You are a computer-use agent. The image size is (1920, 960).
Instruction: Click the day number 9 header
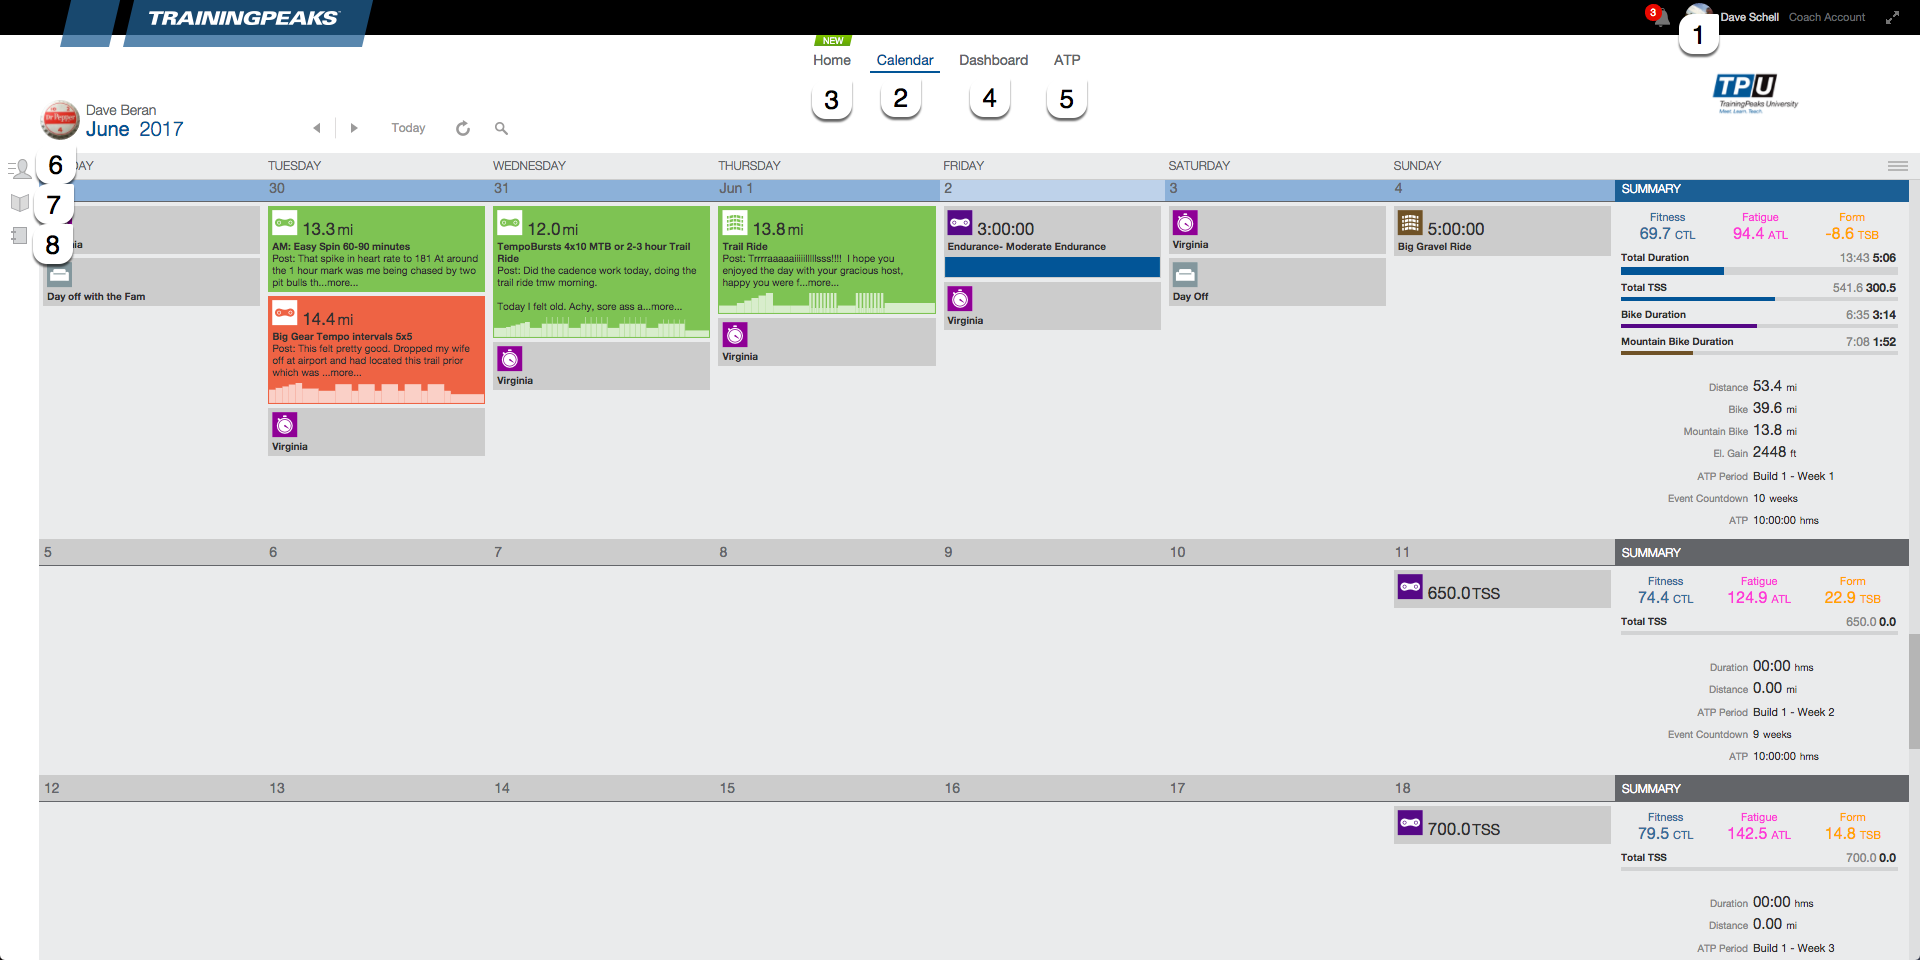click(x=948, y=552)
